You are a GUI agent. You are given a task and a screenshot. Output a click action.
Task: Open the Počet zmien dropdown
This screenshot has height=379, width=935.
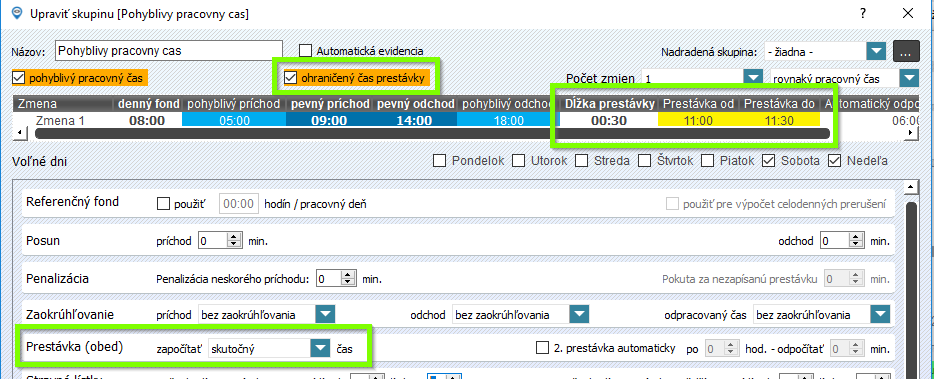coord(754,78)
